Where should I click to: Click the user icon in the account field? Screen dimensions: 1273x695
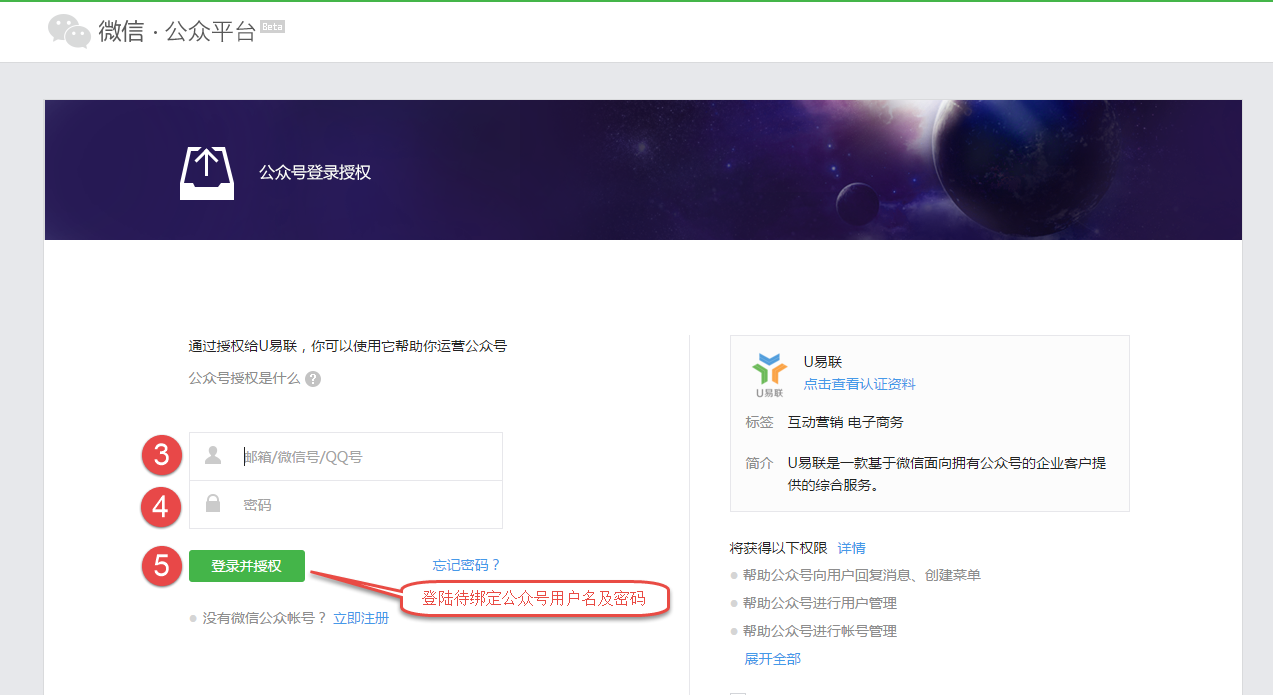click(212, 455)
